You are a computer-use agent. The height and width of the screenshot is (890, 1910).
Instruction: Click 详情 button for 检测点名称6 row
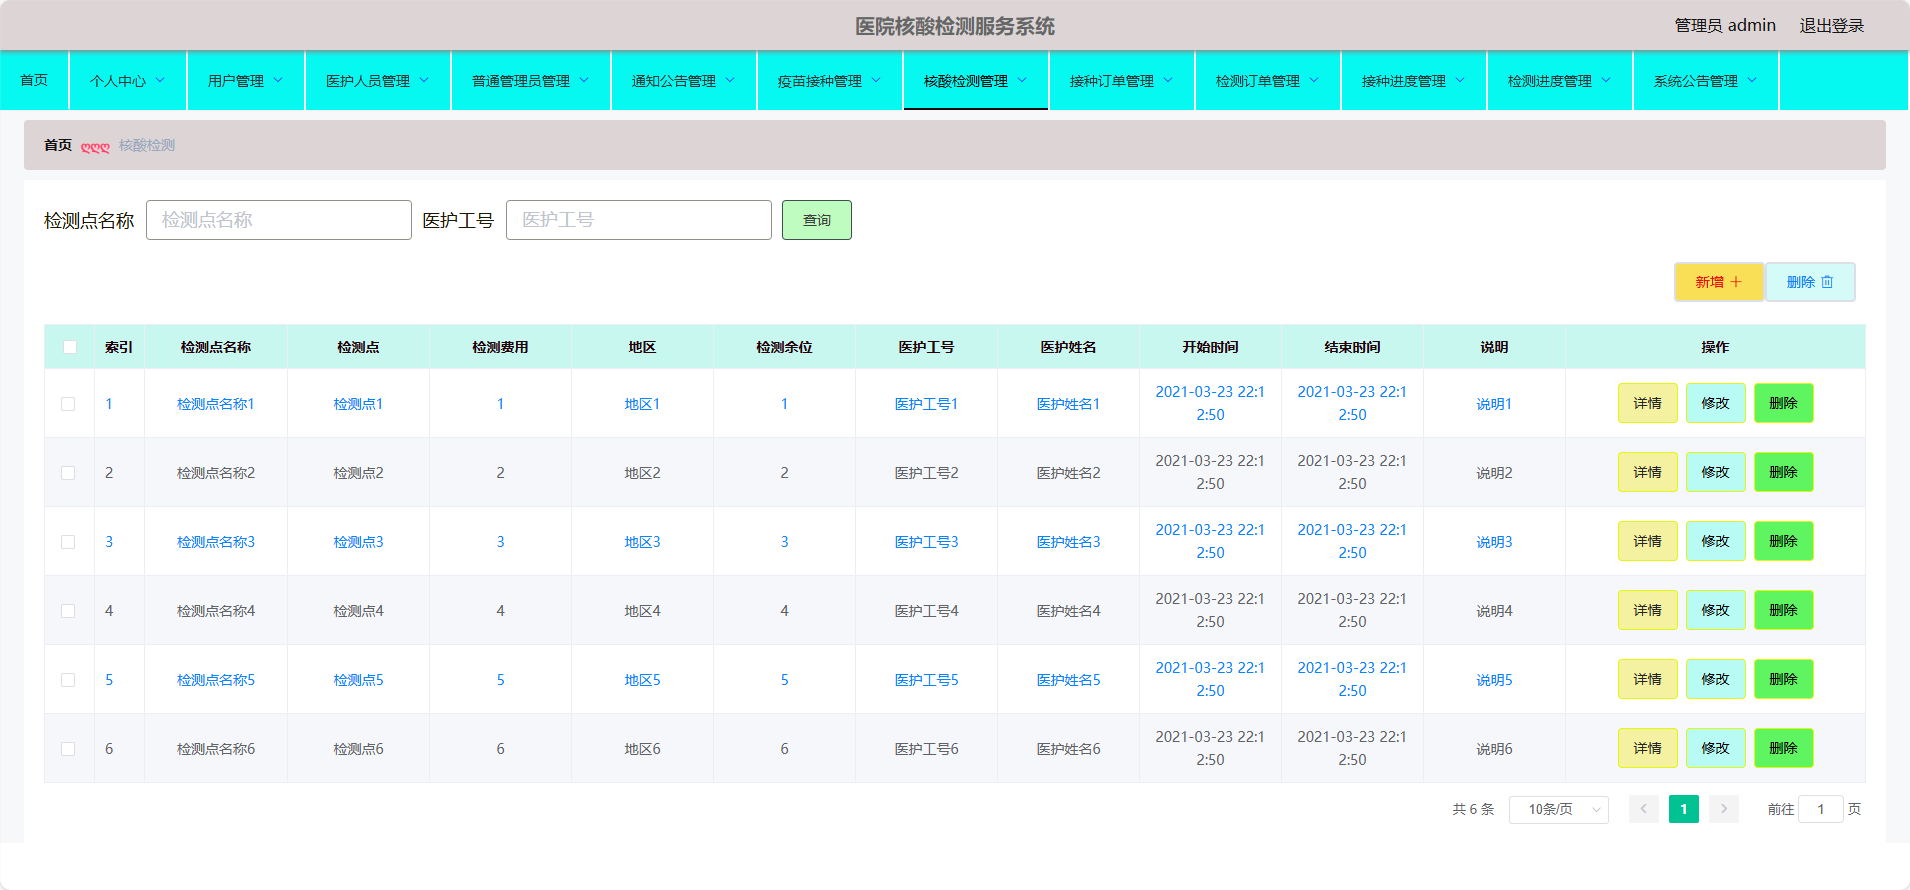point(1648,748)
